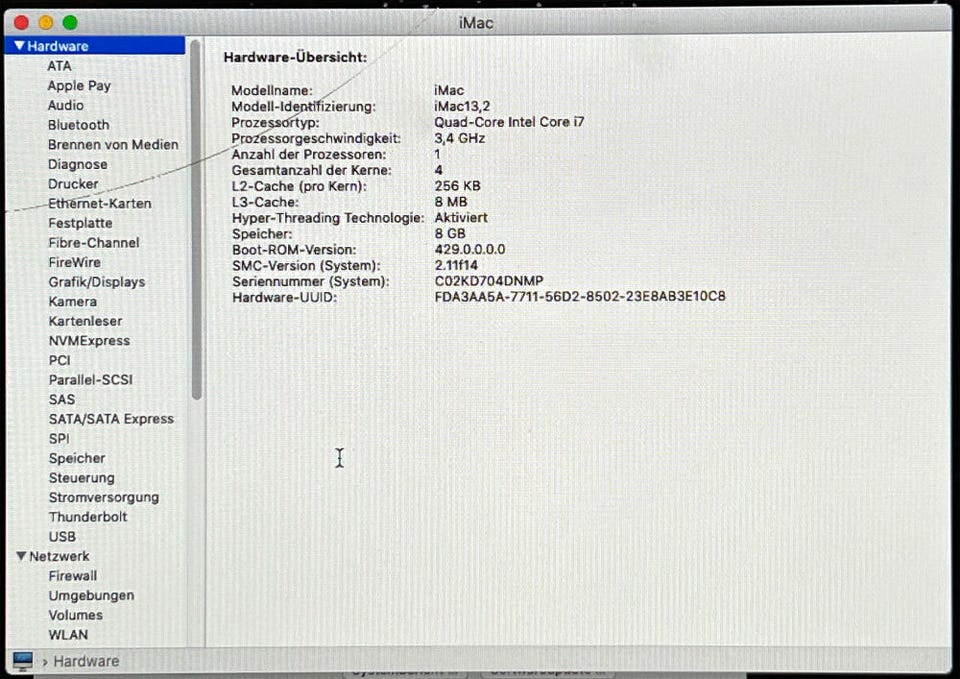Click Quad-Core Intel Core i7 value
The height and width of the screenshot is (679, 960).
pos(509,122)
